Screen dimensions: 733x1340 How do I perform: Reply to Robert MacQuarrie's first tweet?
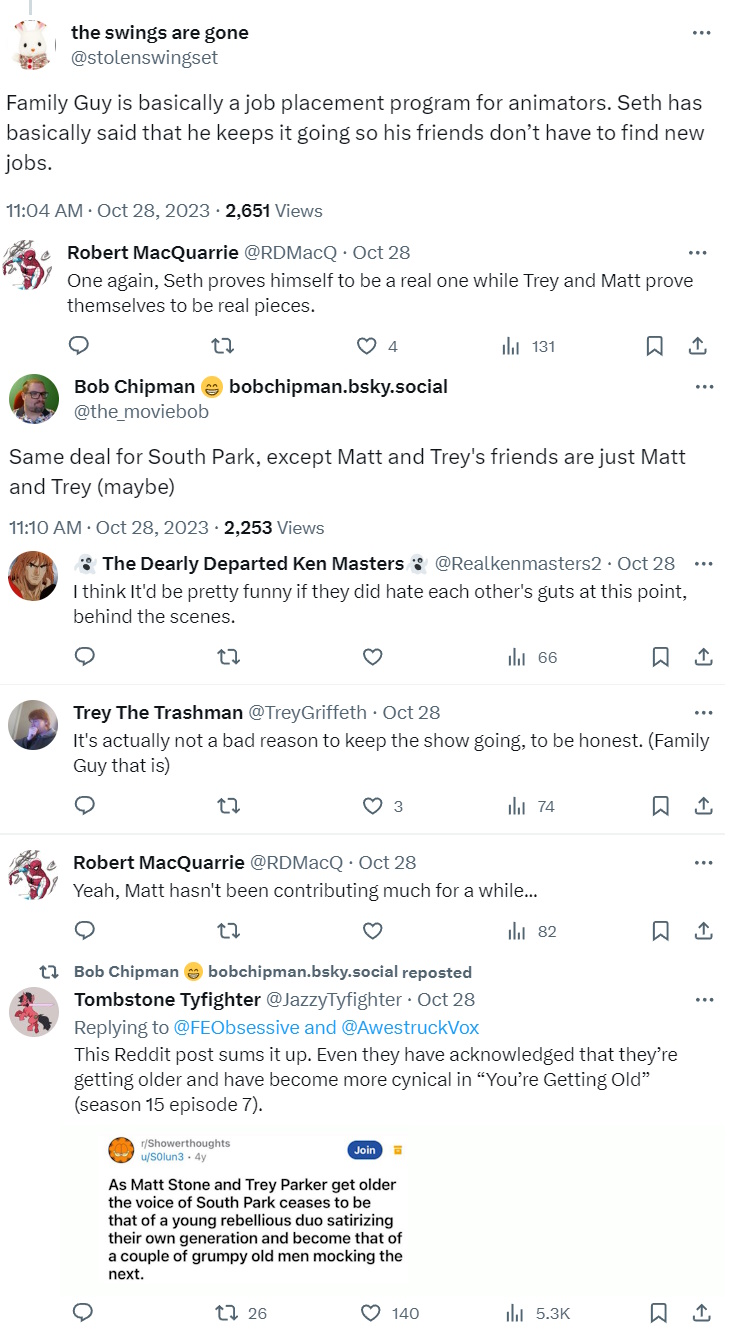pyautogui.click(x=79, y=346)
